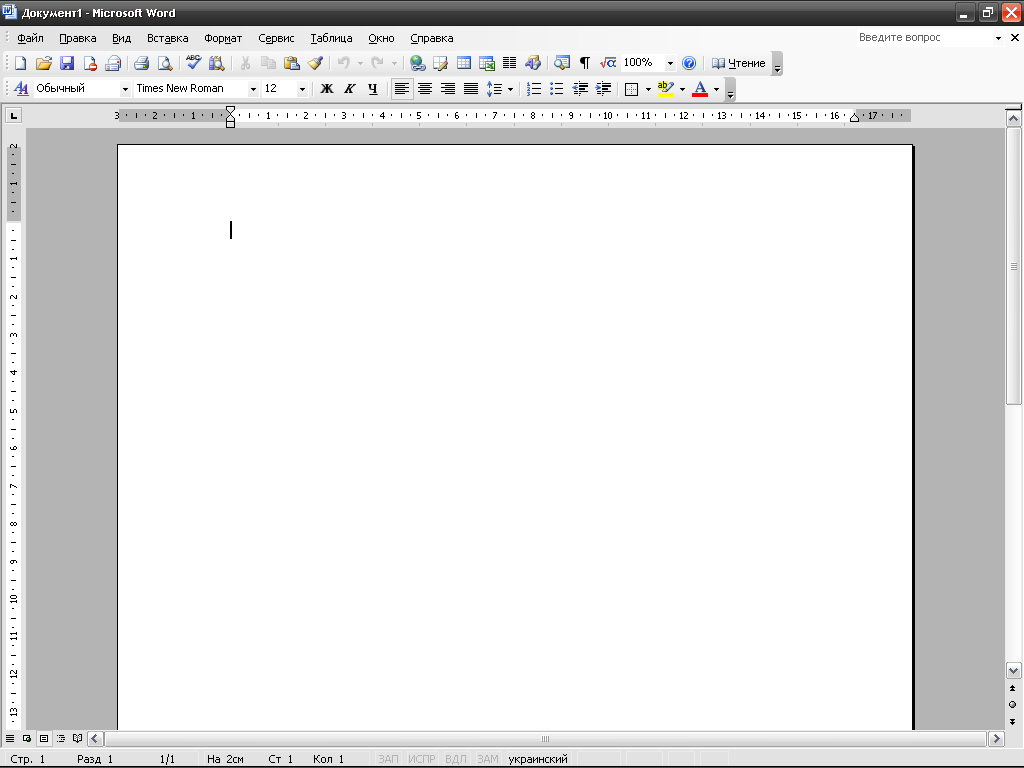Click the horizontal scrollbar right arrow

point(996,739)
